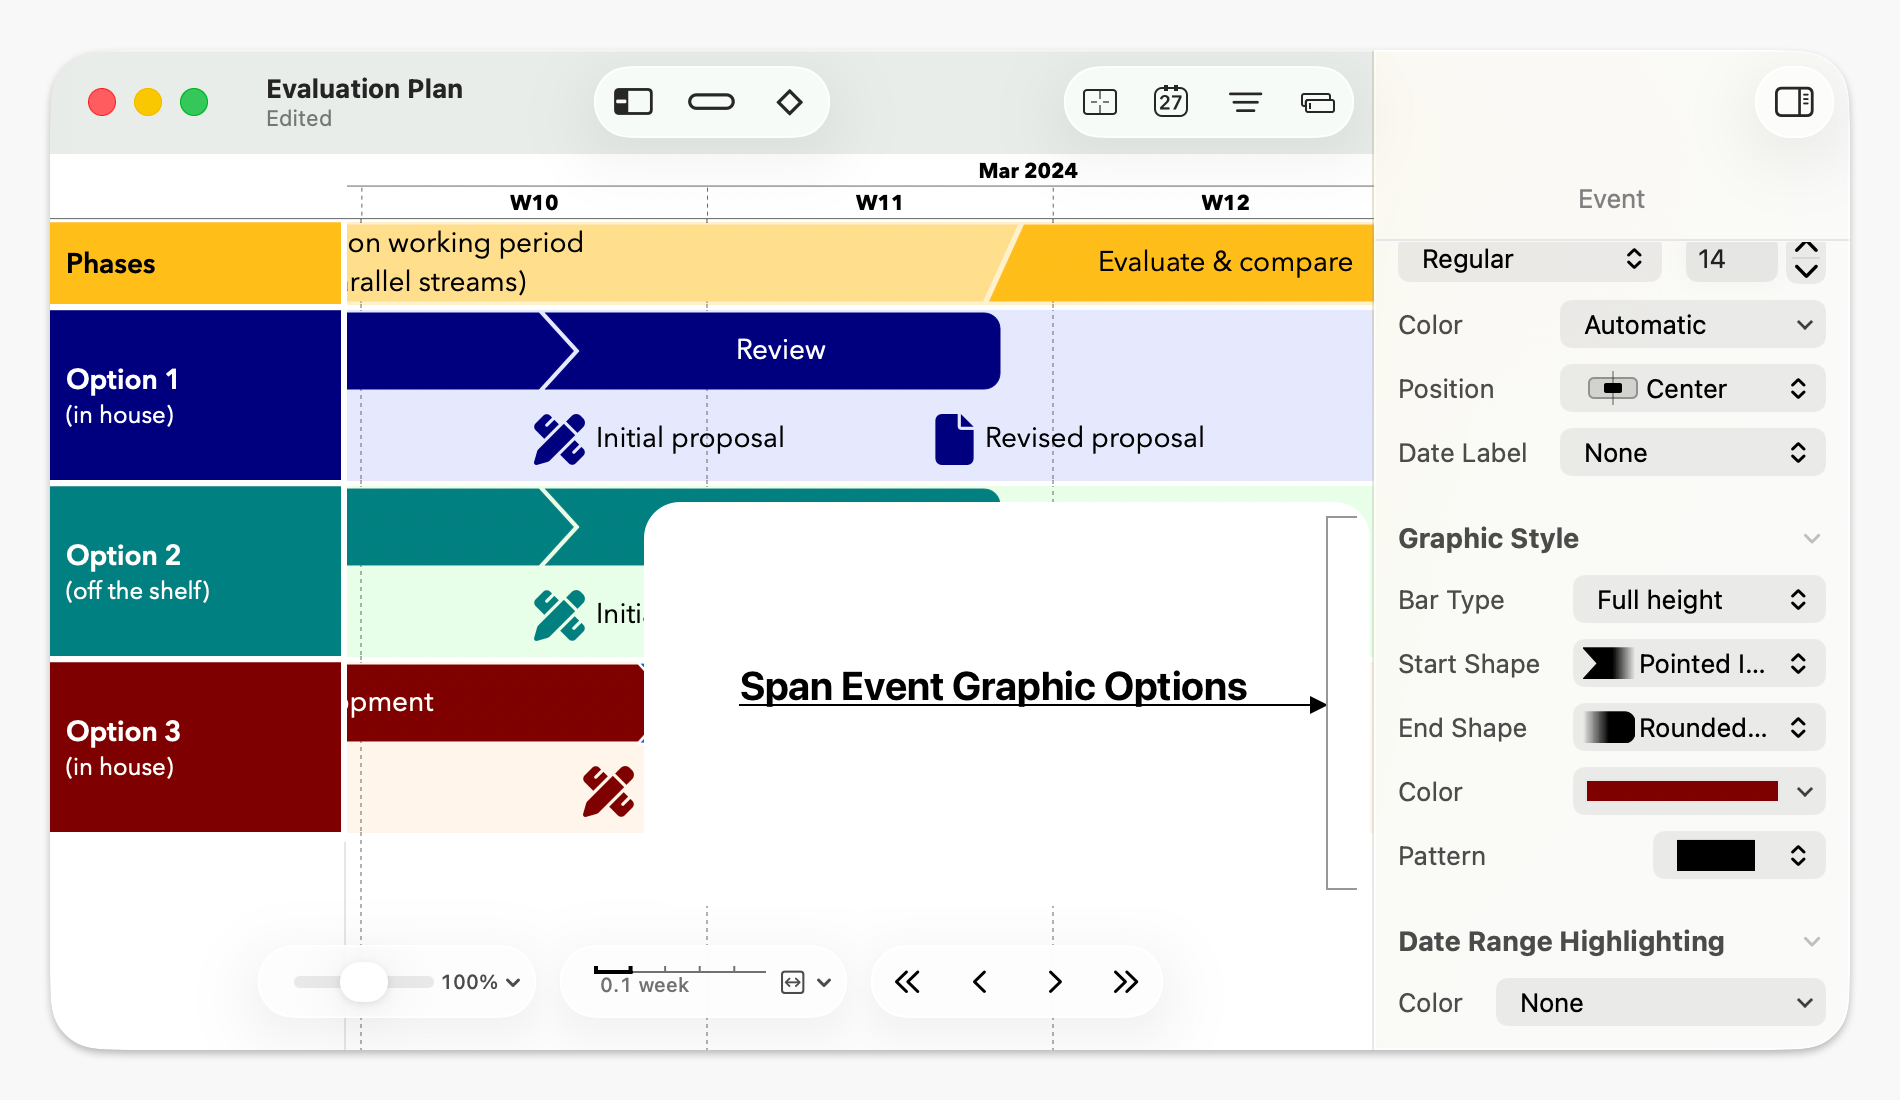Image resolution: width=1900 pixels, height=1100 pixels.
Task: Click the fit-width icon beside the week scale
Action: pyautogui.click(x=791, y=982)
